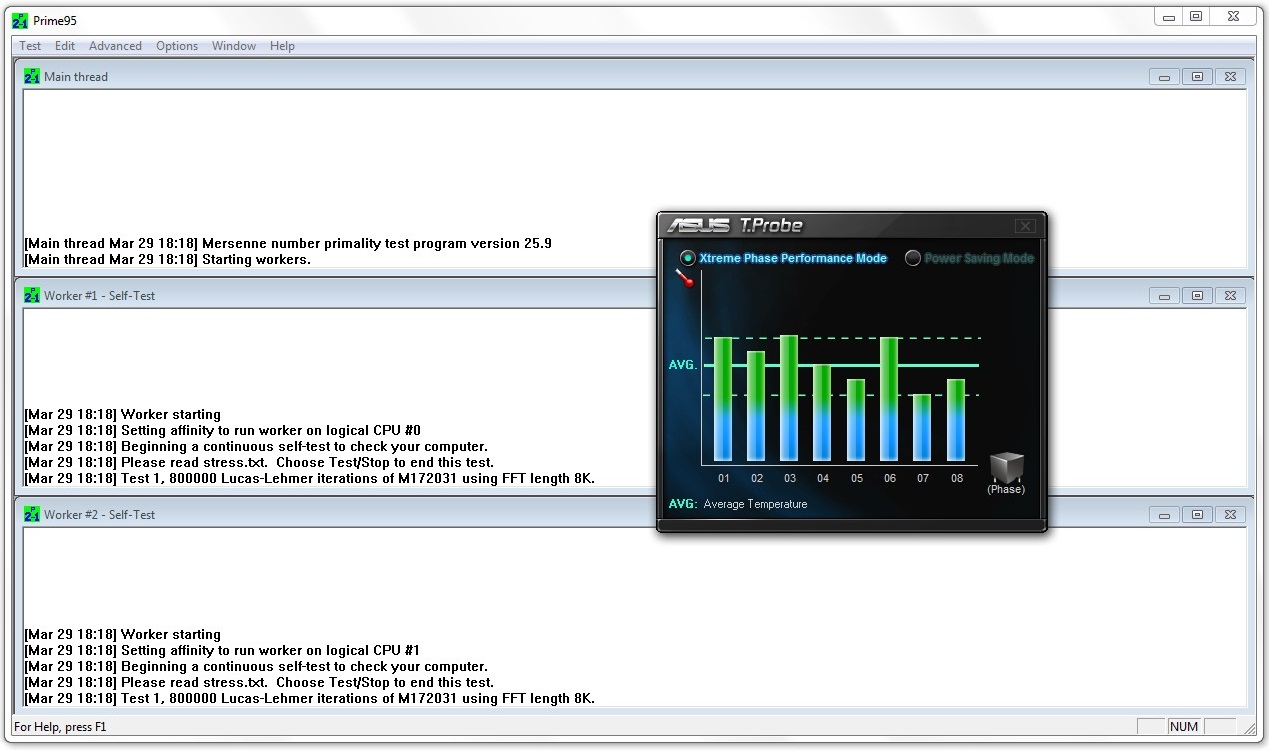
Task: Click Worker #2 'logical CPU #1' affinity line
Action: coord(222,651)
